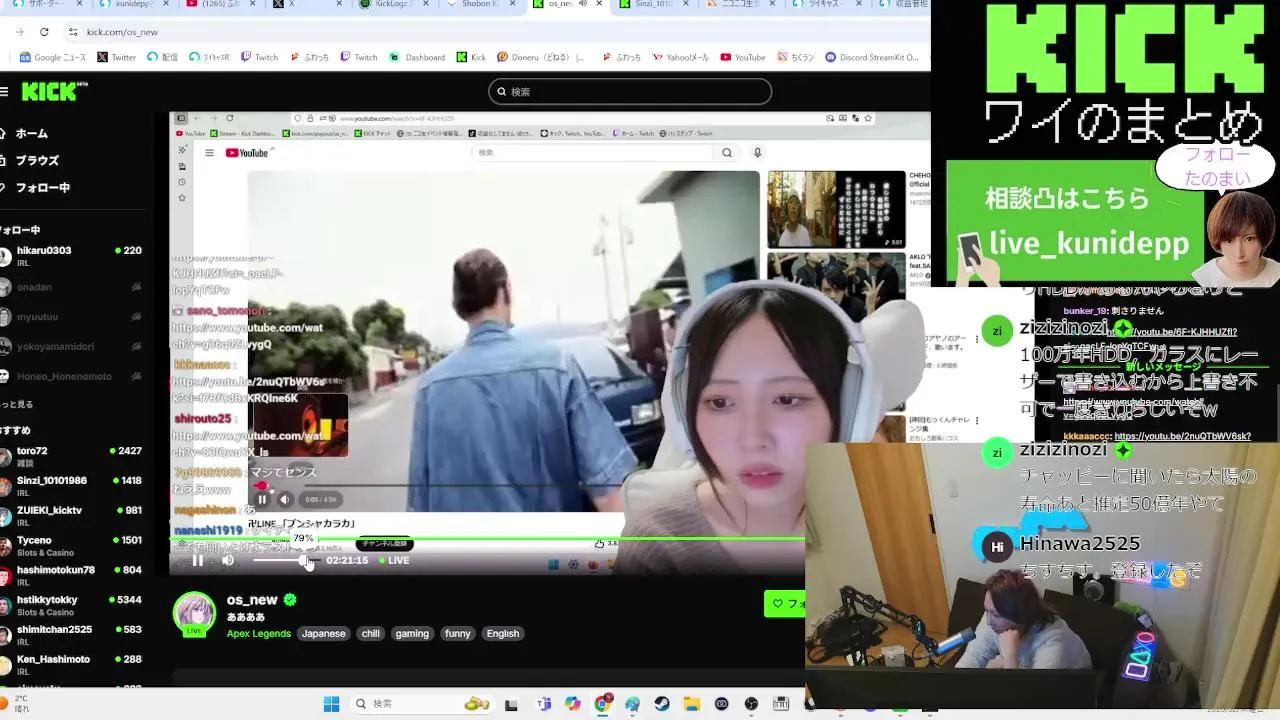
Task: Go forward with the browser arrow
Action: pyautogui.click(x=19, y=32)
